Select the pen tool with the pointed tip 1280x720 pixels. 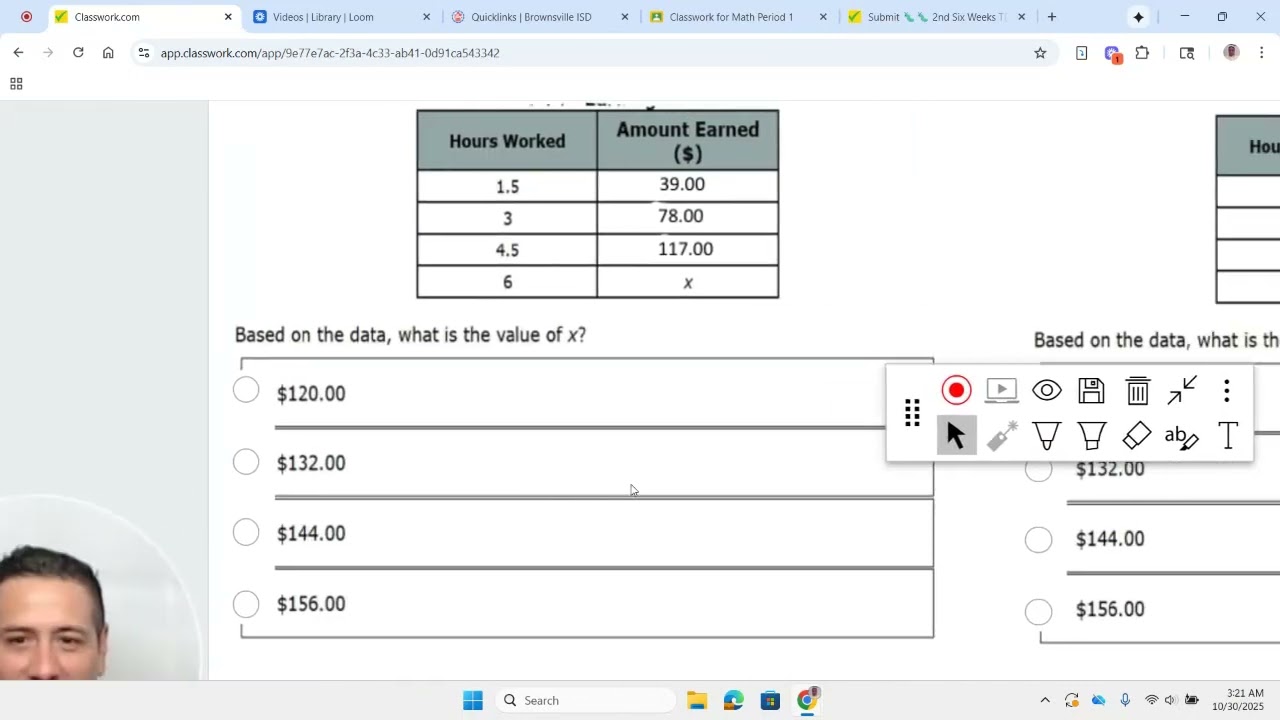tap(1047, 435)
